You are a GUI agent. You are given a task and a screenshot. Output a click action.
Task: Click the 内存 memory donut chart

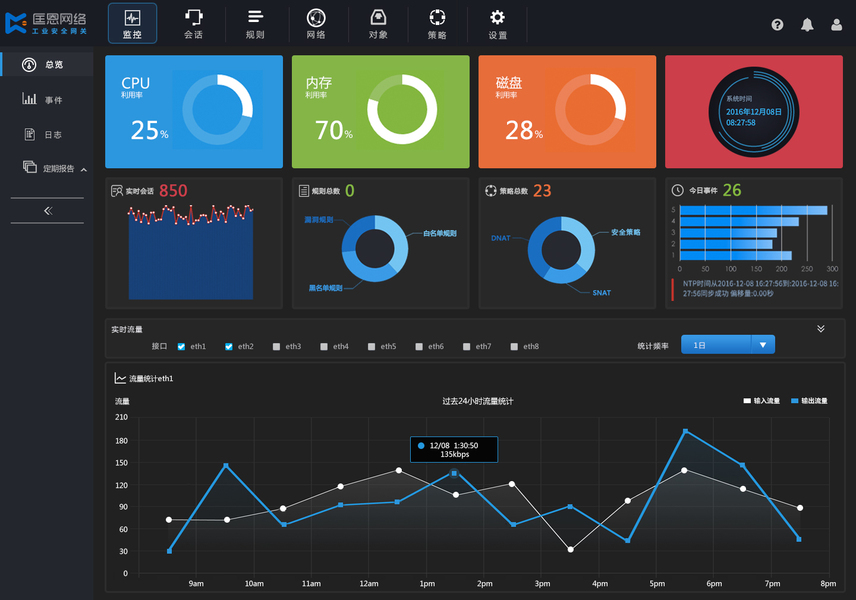click(x=402, y=109)
